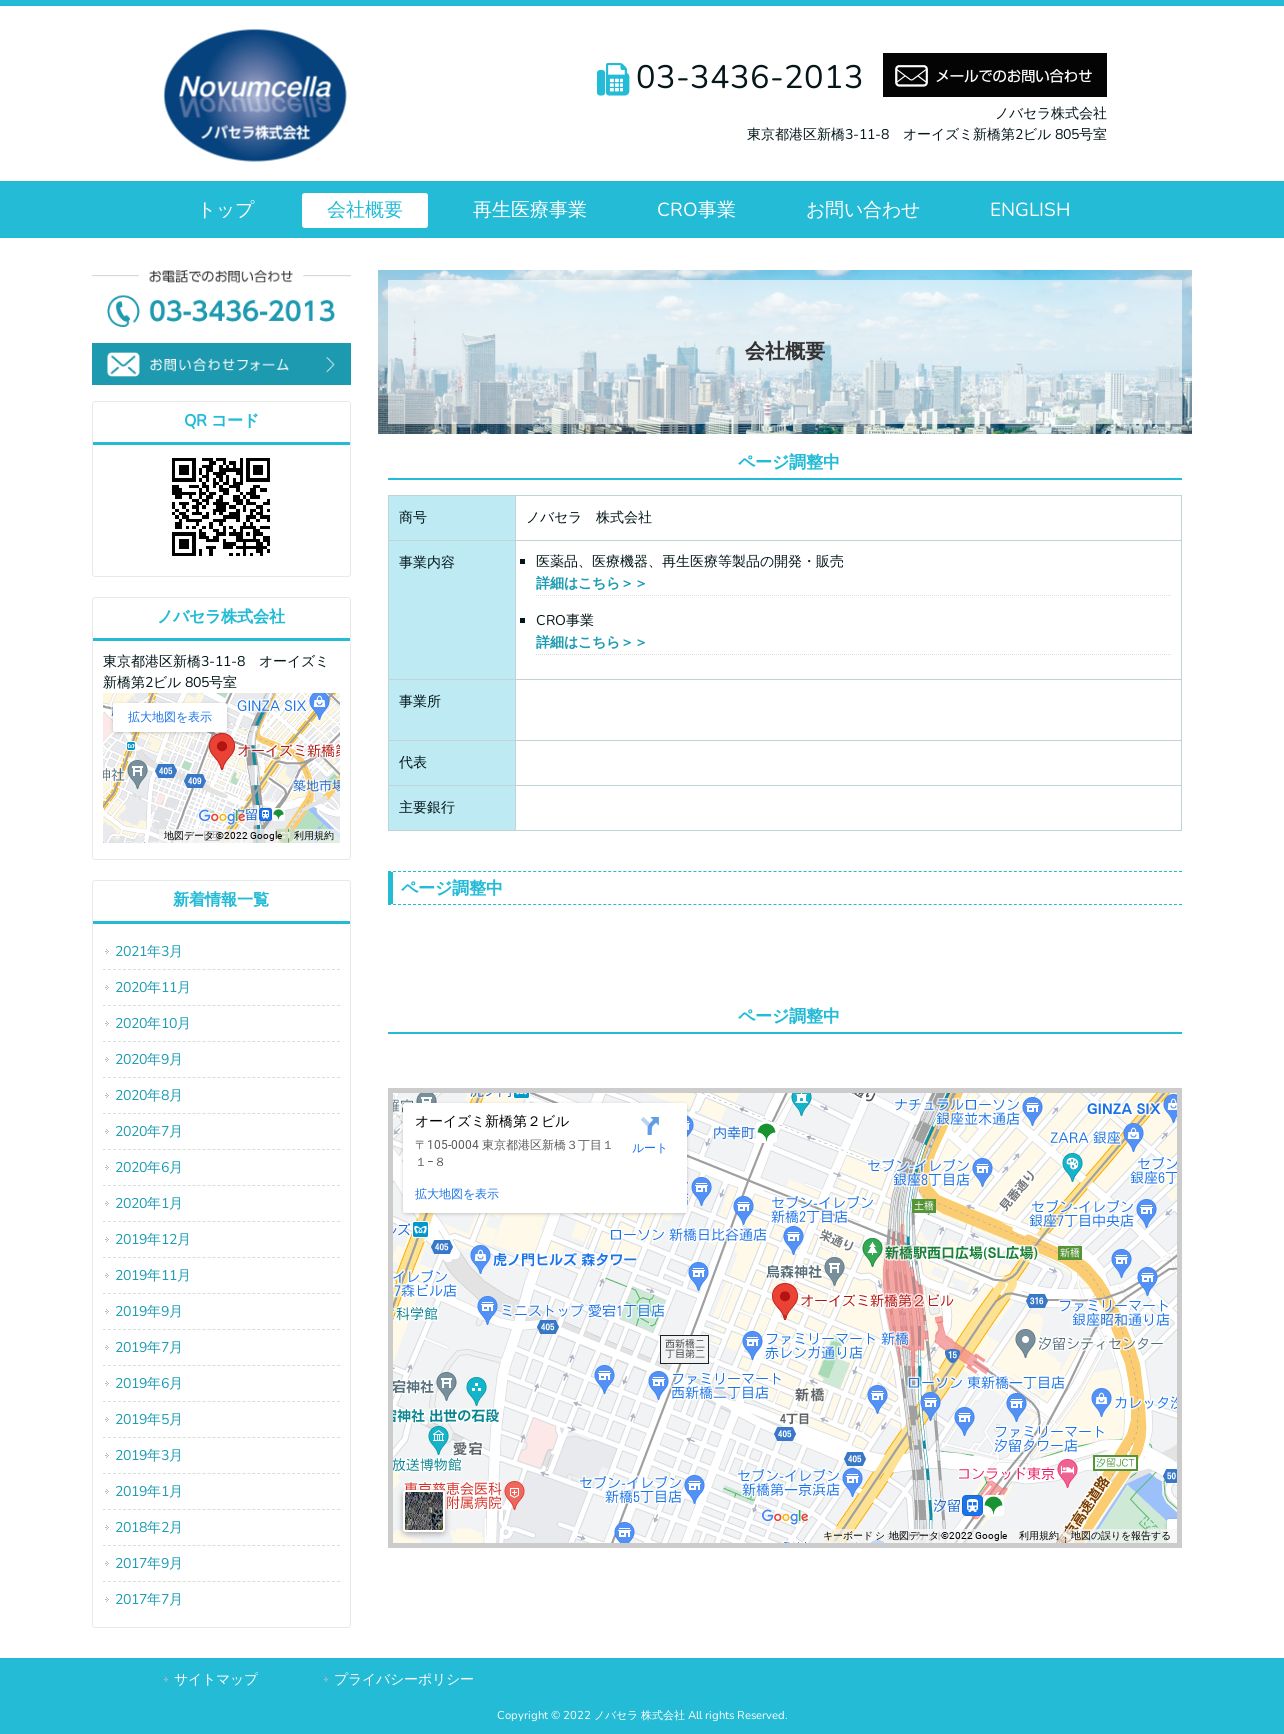Click the telephone icon beside the header phone number
Viewport: 1284px width, 1734px height.
[612, 79]
